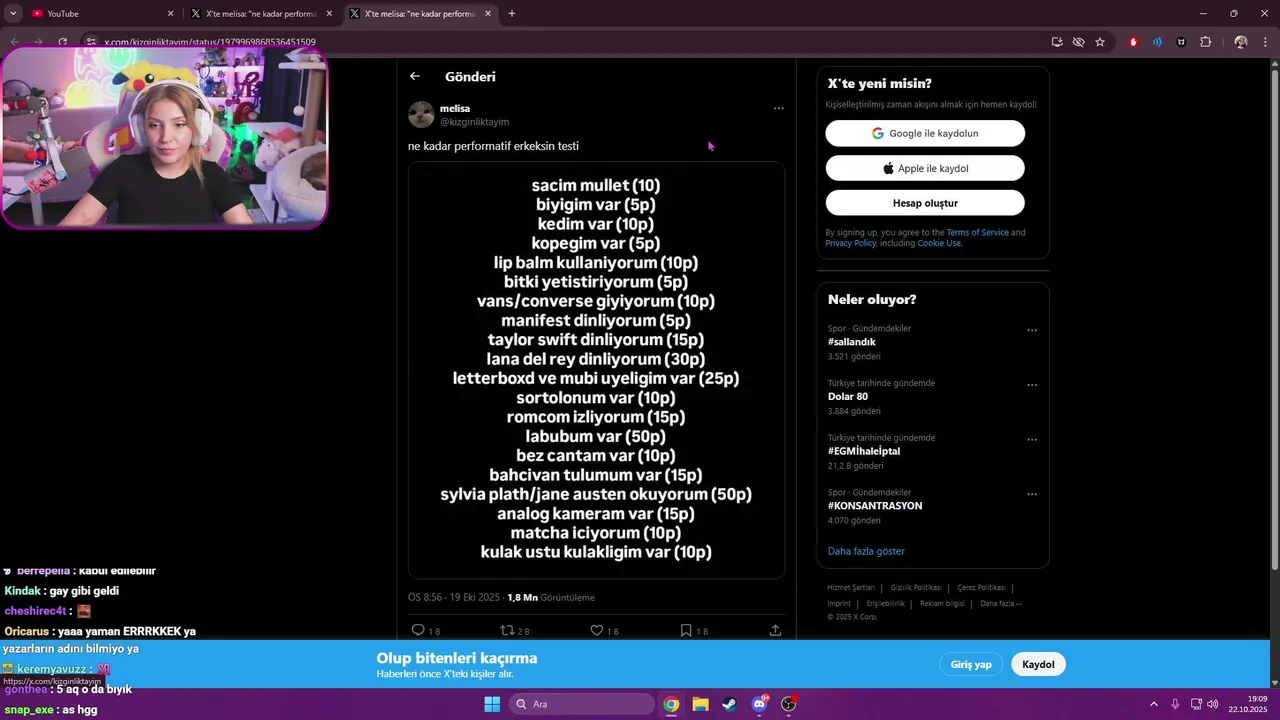Open the tab search dropdown arrow
Screen dimensions: 1280x720
13,14
